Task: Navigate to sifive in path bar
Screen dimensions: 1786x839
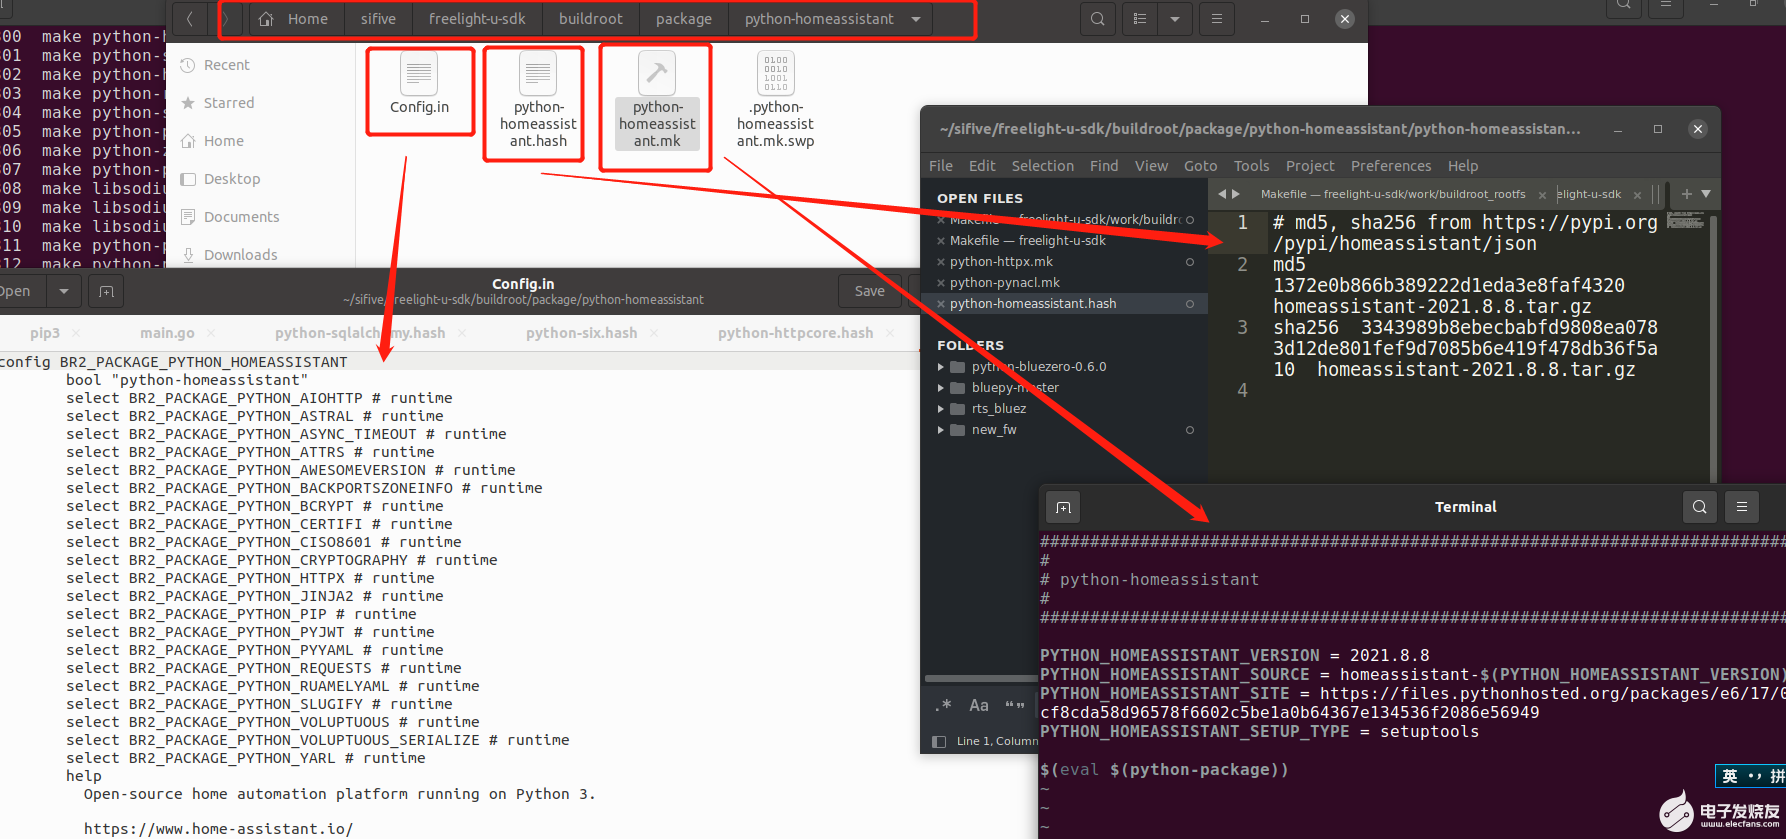Action: point(378,19)
